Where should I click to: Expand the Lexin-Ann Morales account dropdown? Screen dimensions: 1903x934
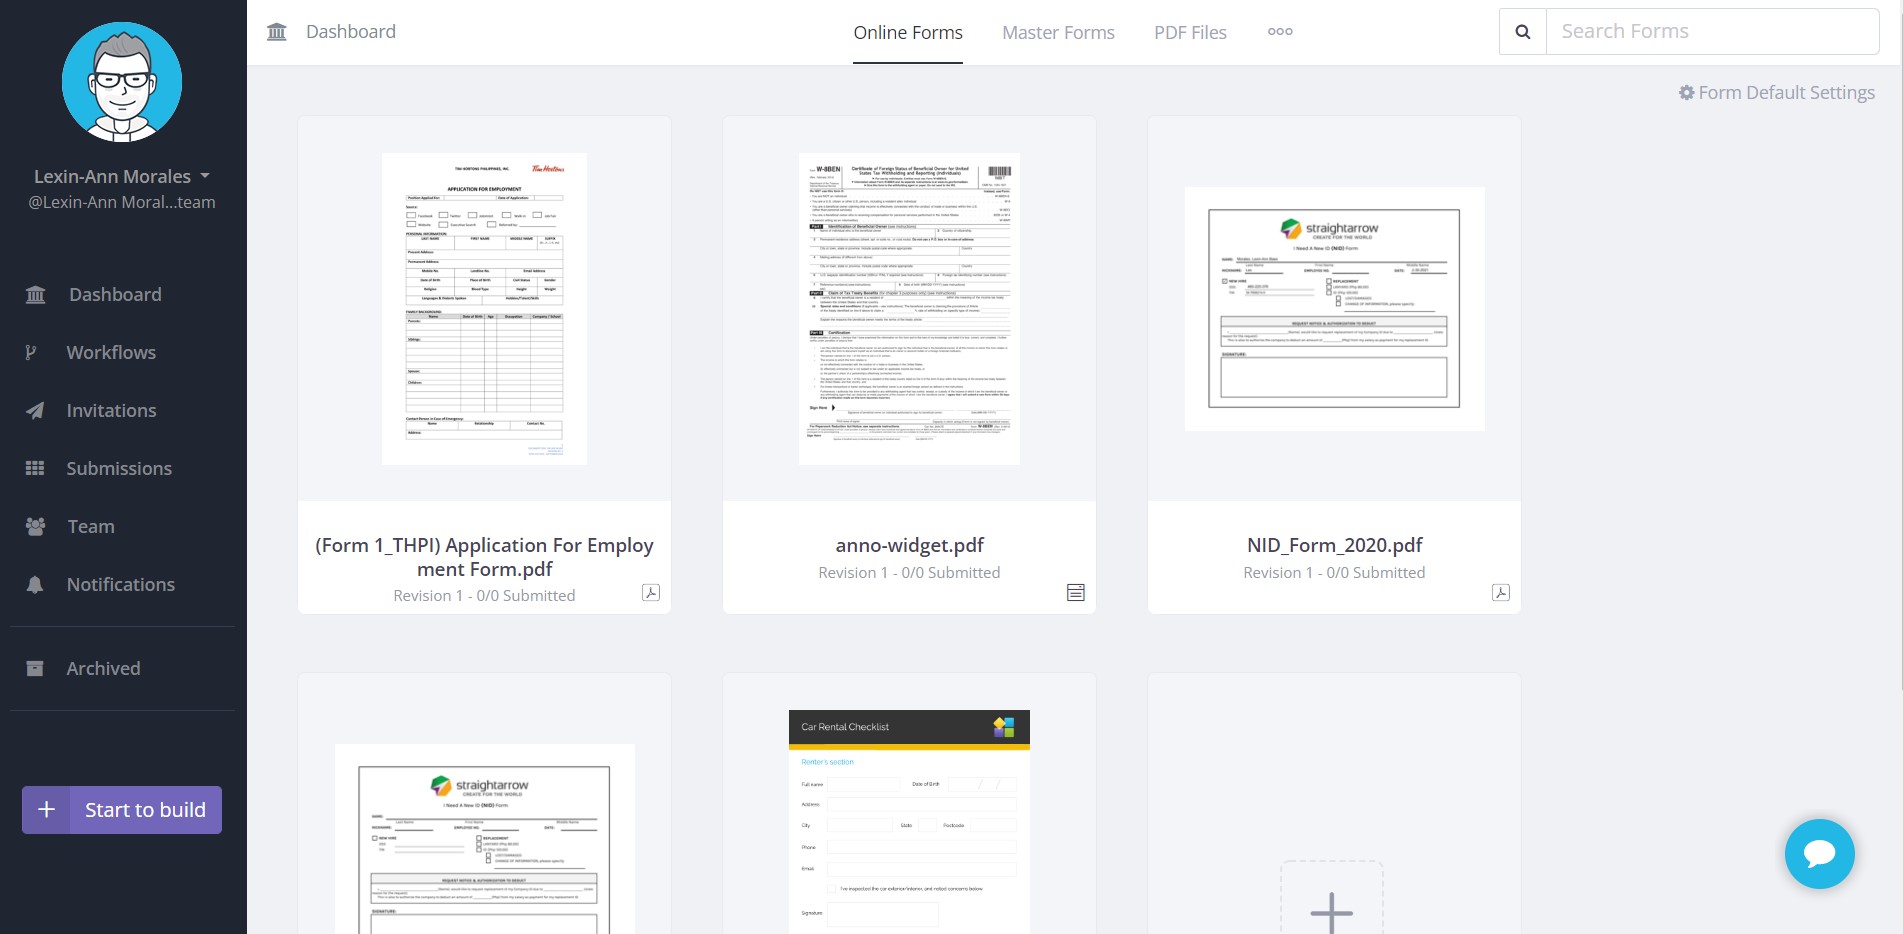pos(205,176)
